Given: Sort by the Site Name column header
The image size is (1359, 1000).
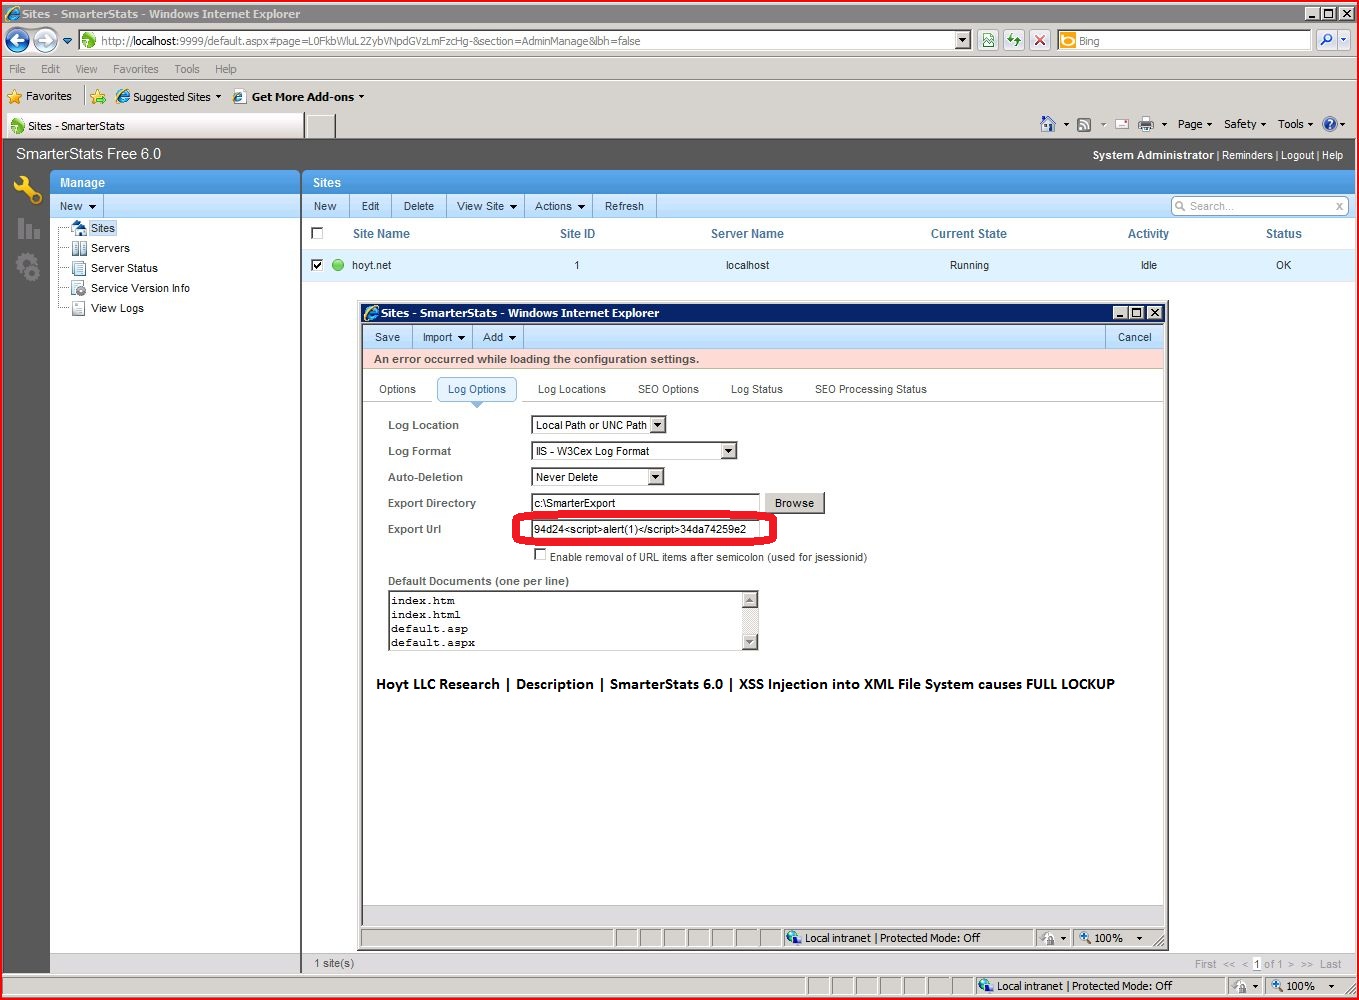Looking at the screenshot, I should pos(381,234).
